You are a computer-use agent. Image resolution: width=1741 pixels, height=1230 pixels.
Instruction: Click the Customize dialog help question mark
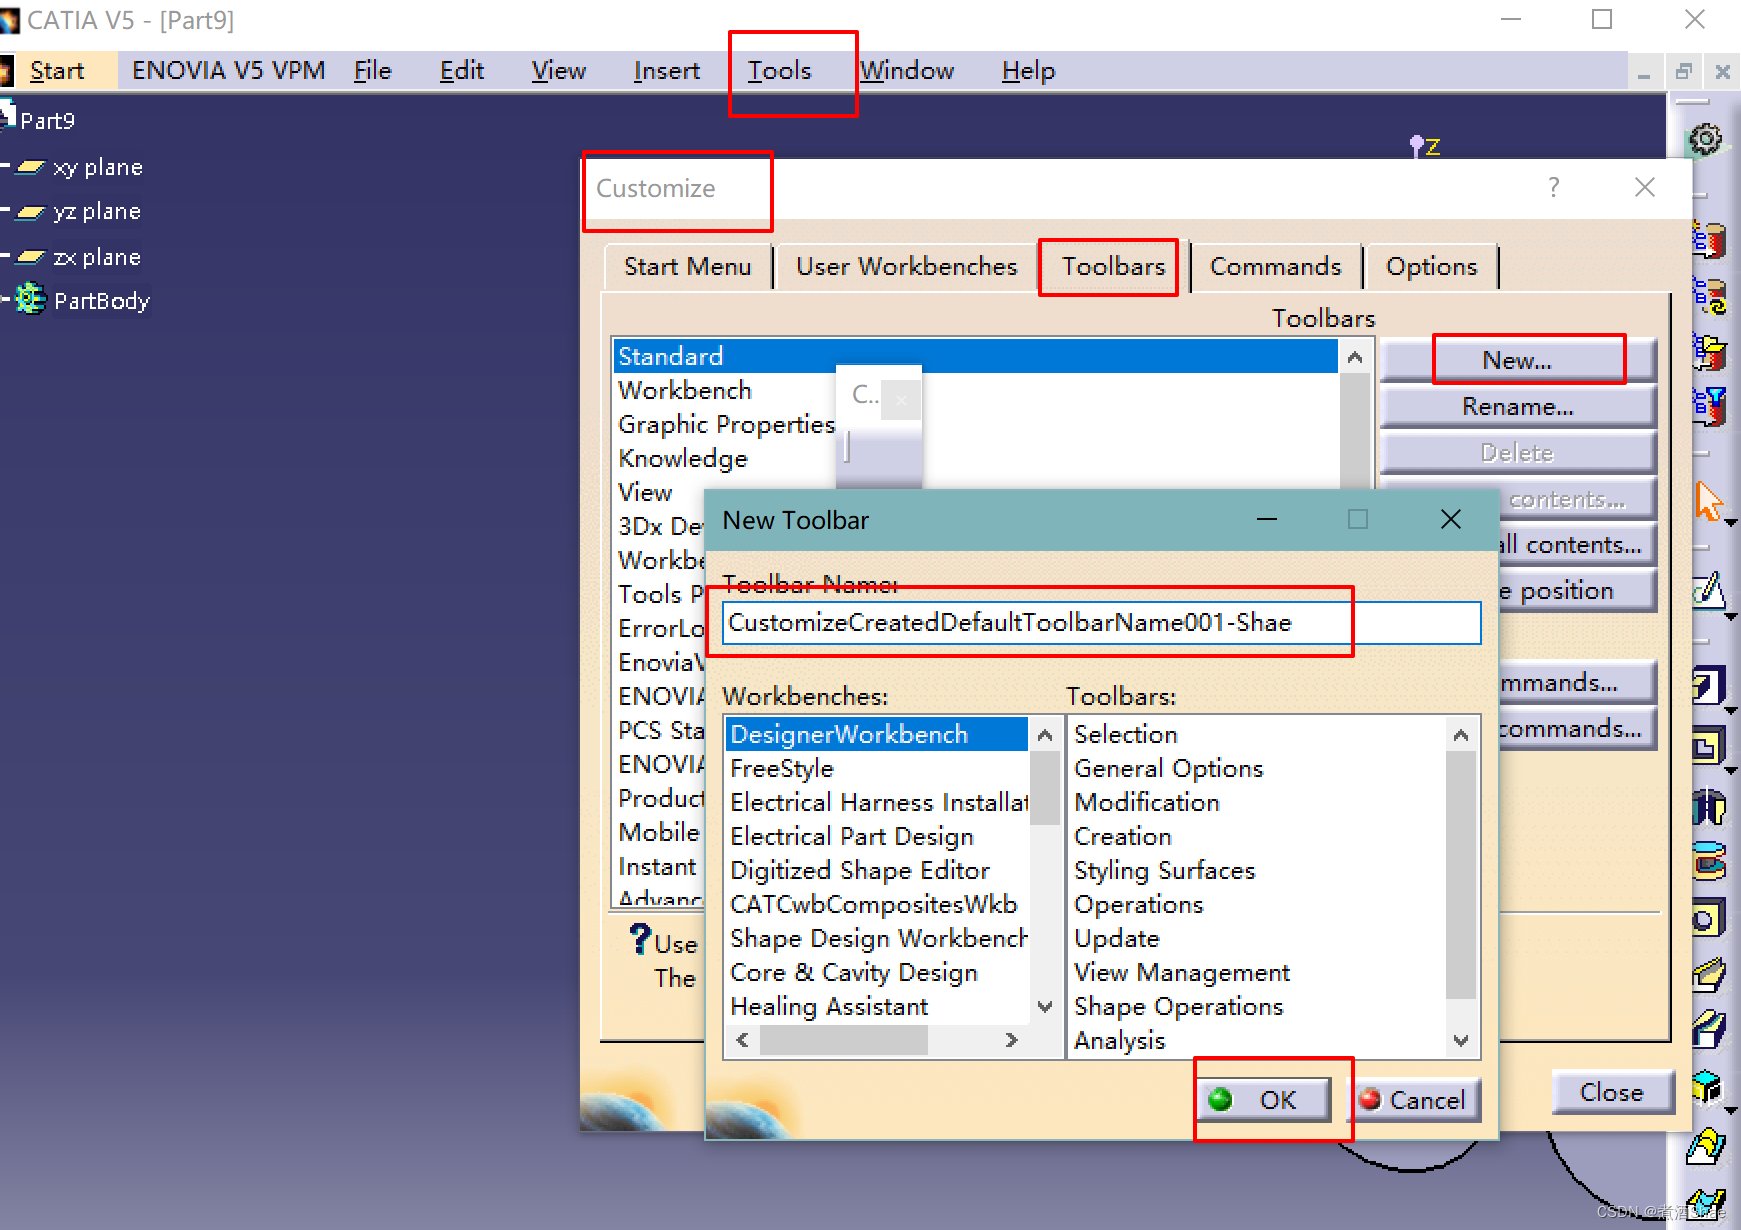point(1553,187)
